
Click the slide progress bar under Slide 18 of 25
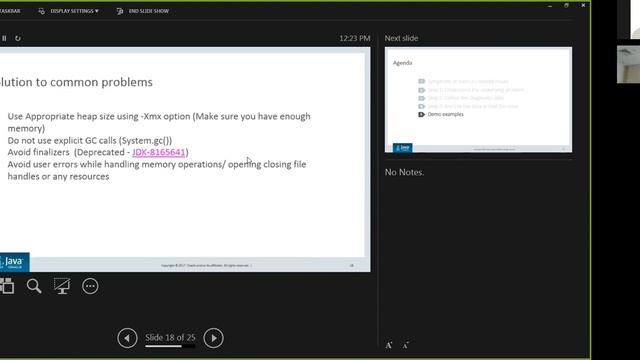point(170,347)
